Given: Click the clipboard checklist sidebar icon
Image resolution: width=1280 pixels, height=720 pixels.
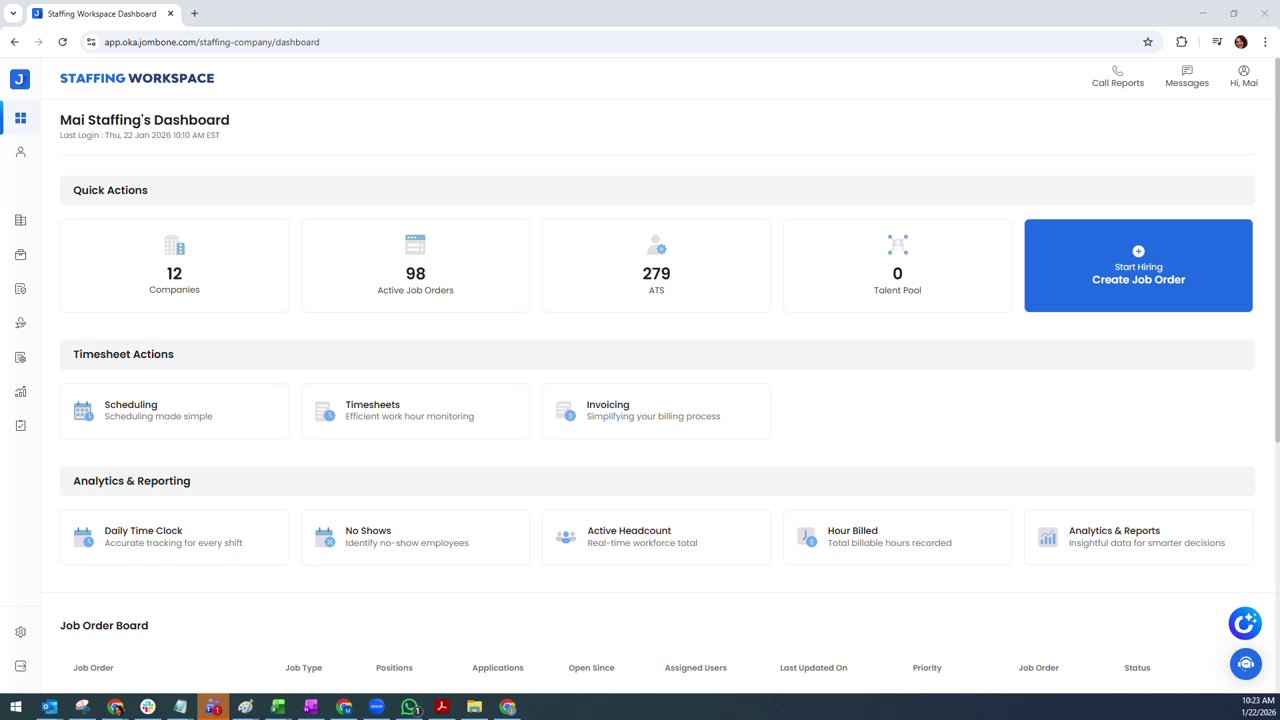Looking at the screenshot, I should tap(20, 425).
